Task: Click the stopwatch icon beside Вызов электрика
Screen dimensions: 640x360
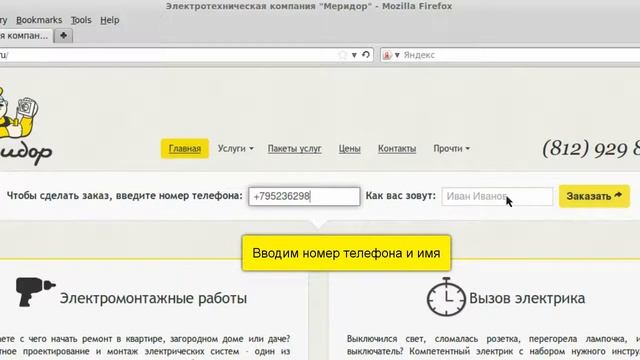Action: 446,297
